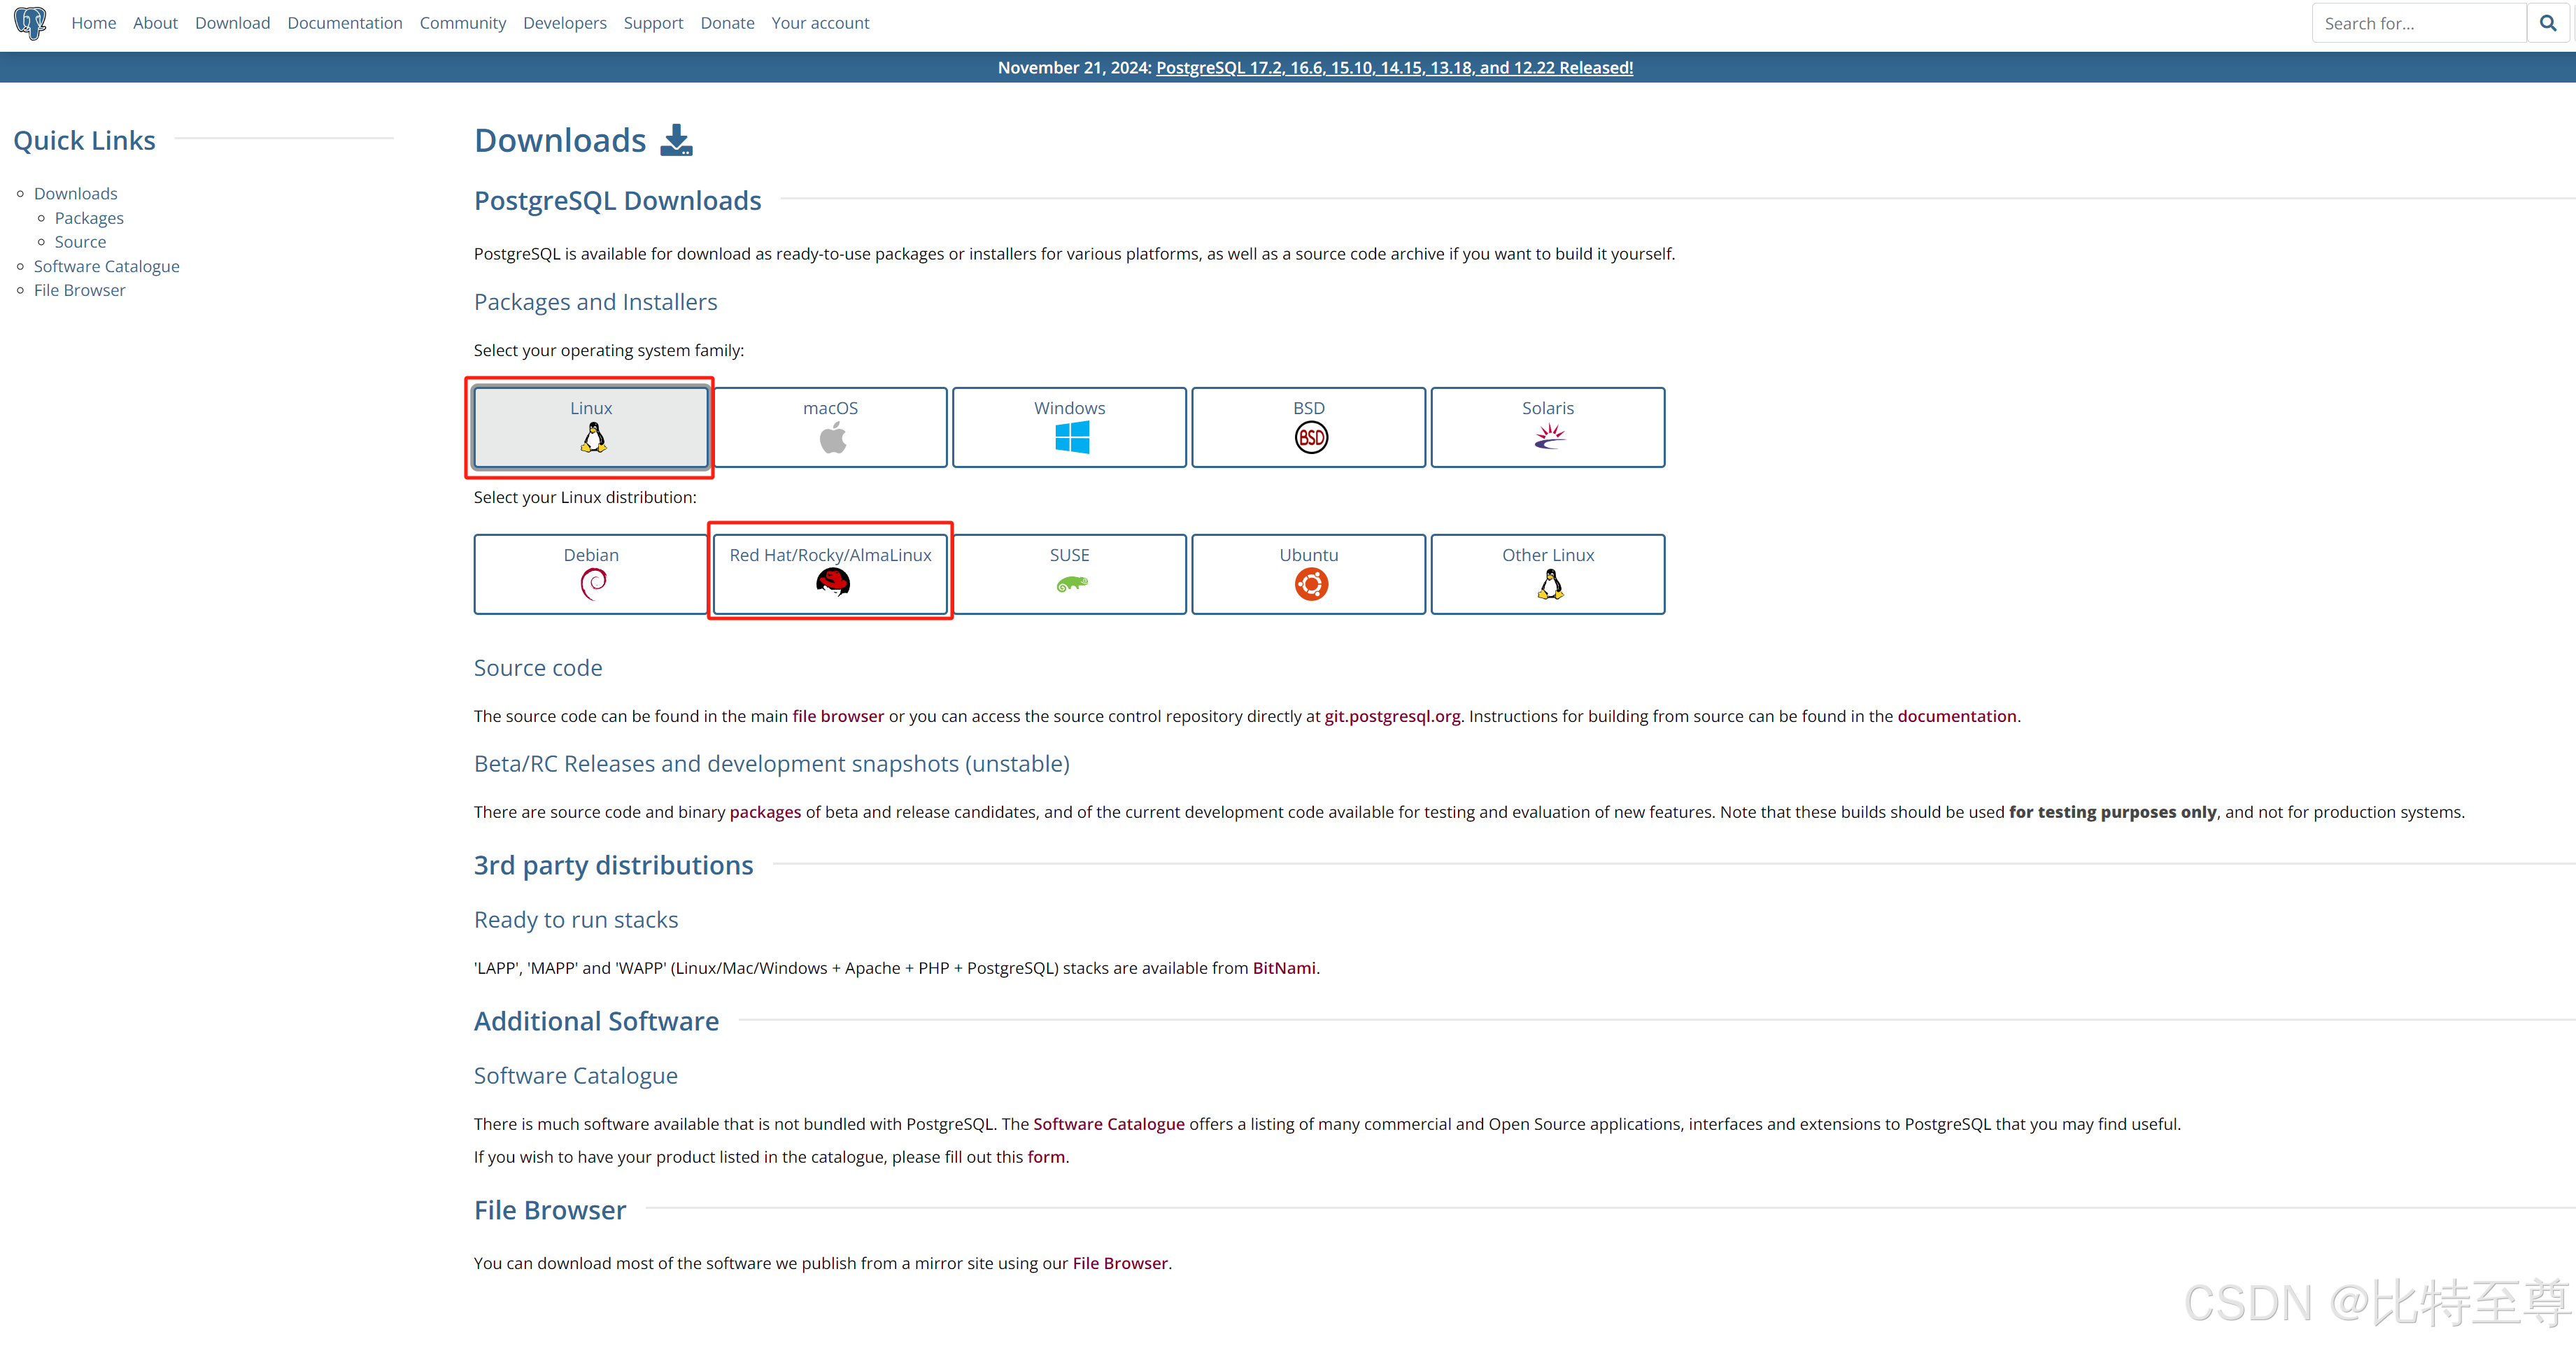Select the Linux operating system family

click(590, 427)
